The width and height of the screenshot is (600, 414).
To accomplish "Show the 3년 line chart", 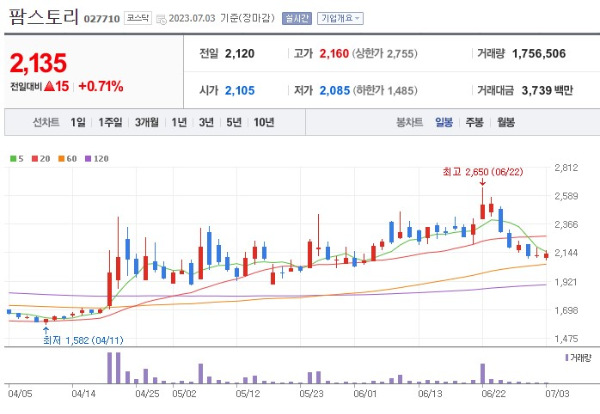I will 206,122.
